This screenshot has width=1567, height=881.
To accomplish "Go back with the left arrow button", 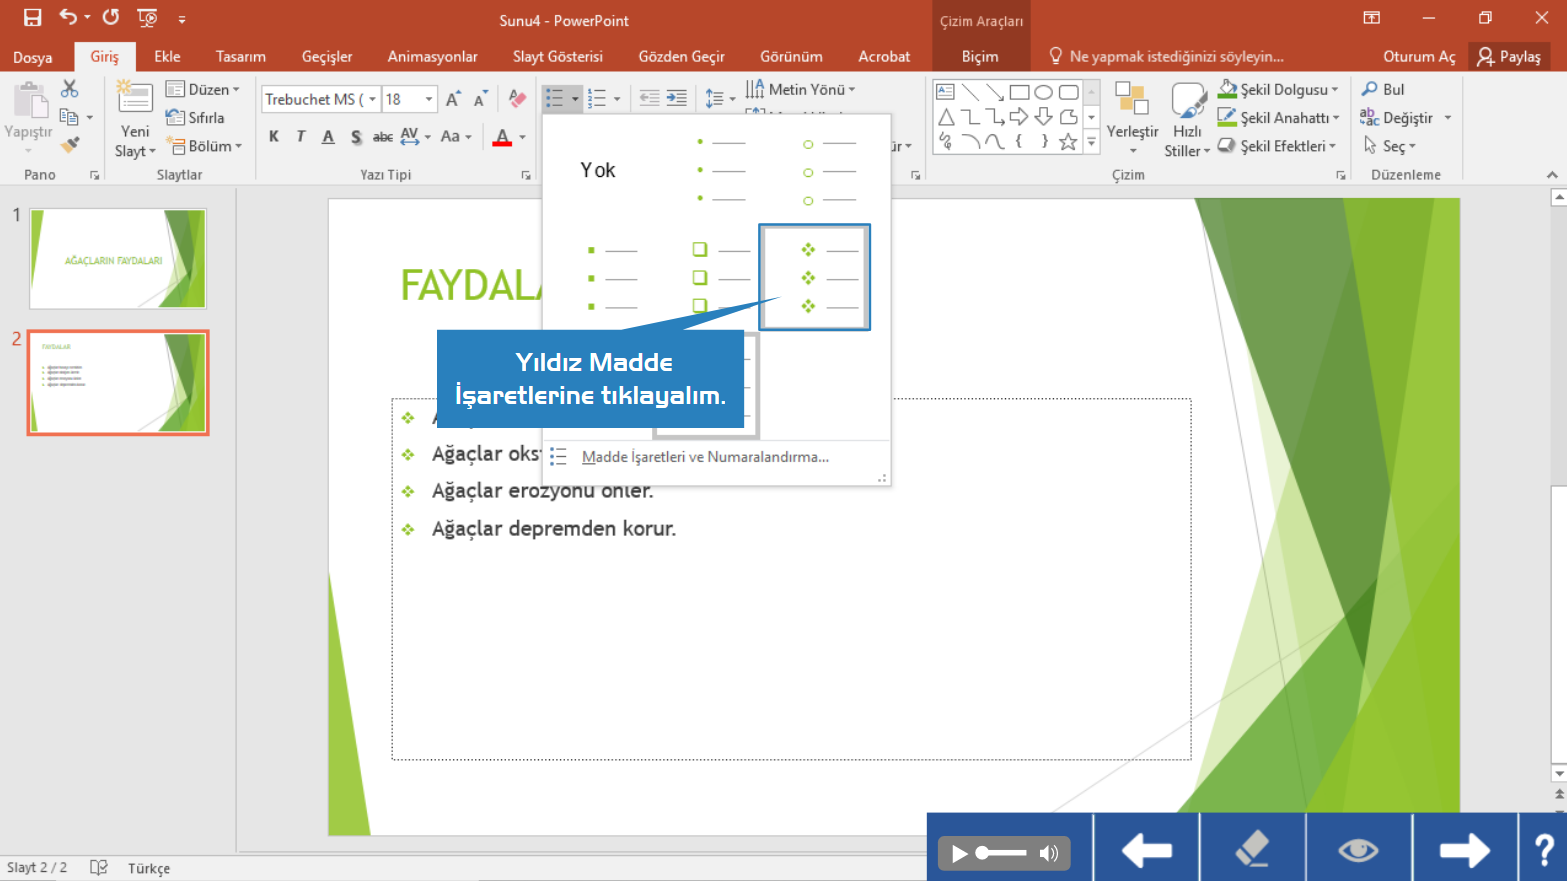I will tap(1147, 850).
